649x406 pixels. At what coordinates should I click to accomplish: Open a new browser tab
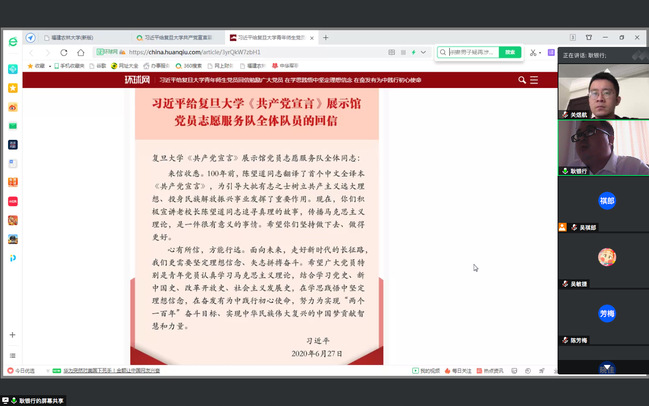point(325,37)
